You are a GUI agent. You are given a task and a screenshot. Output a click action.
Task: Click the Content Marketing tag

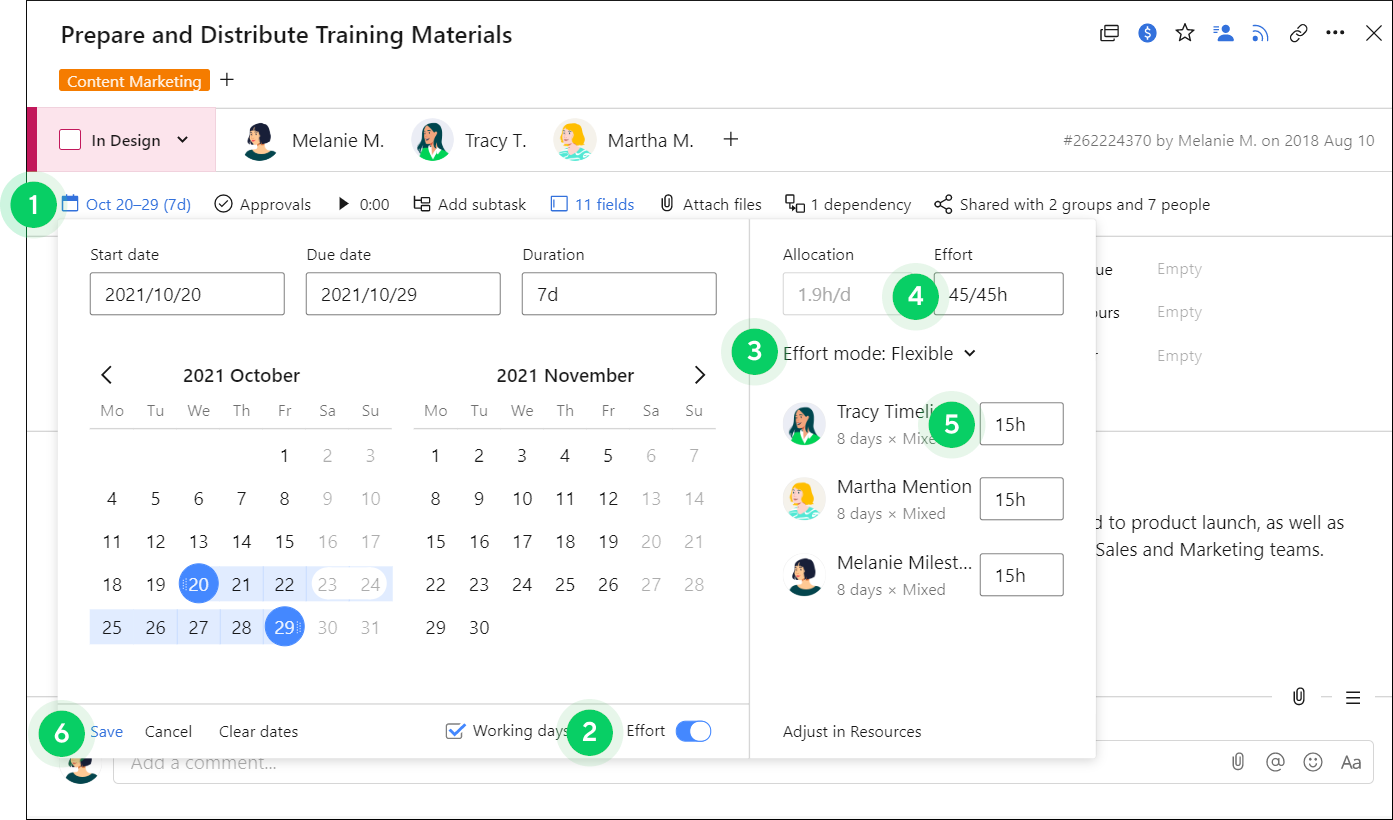pyautogui.click(x=135, y=81)
